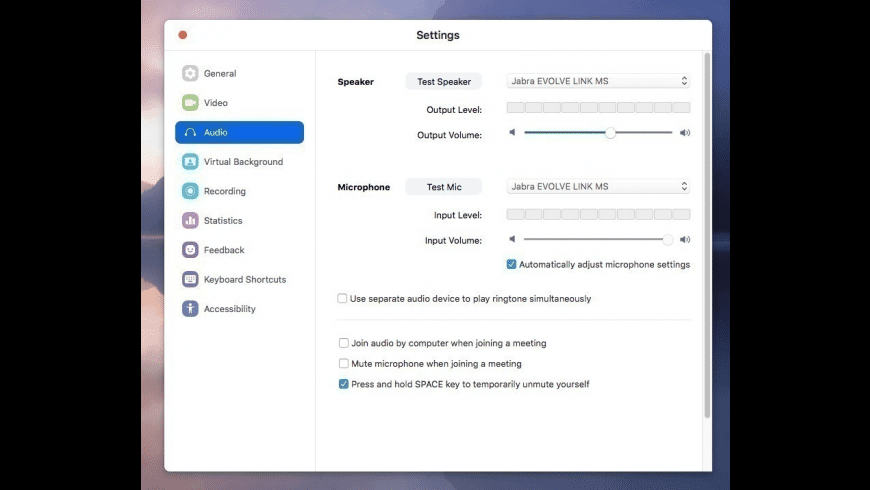Disable automatically adjust microphone settings
870x490 pixels.
[512, 265]
